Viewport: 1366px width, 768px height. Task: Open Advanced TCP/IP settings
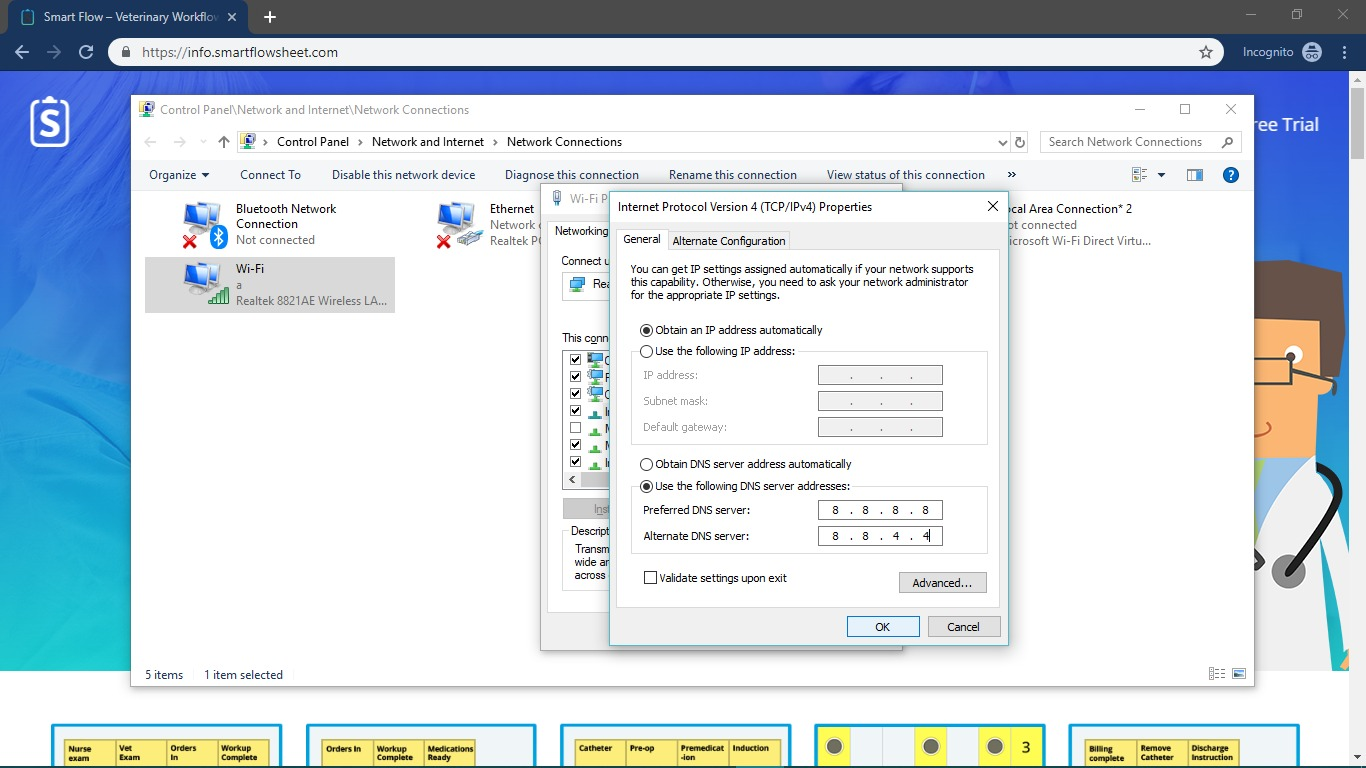(942, 583)
